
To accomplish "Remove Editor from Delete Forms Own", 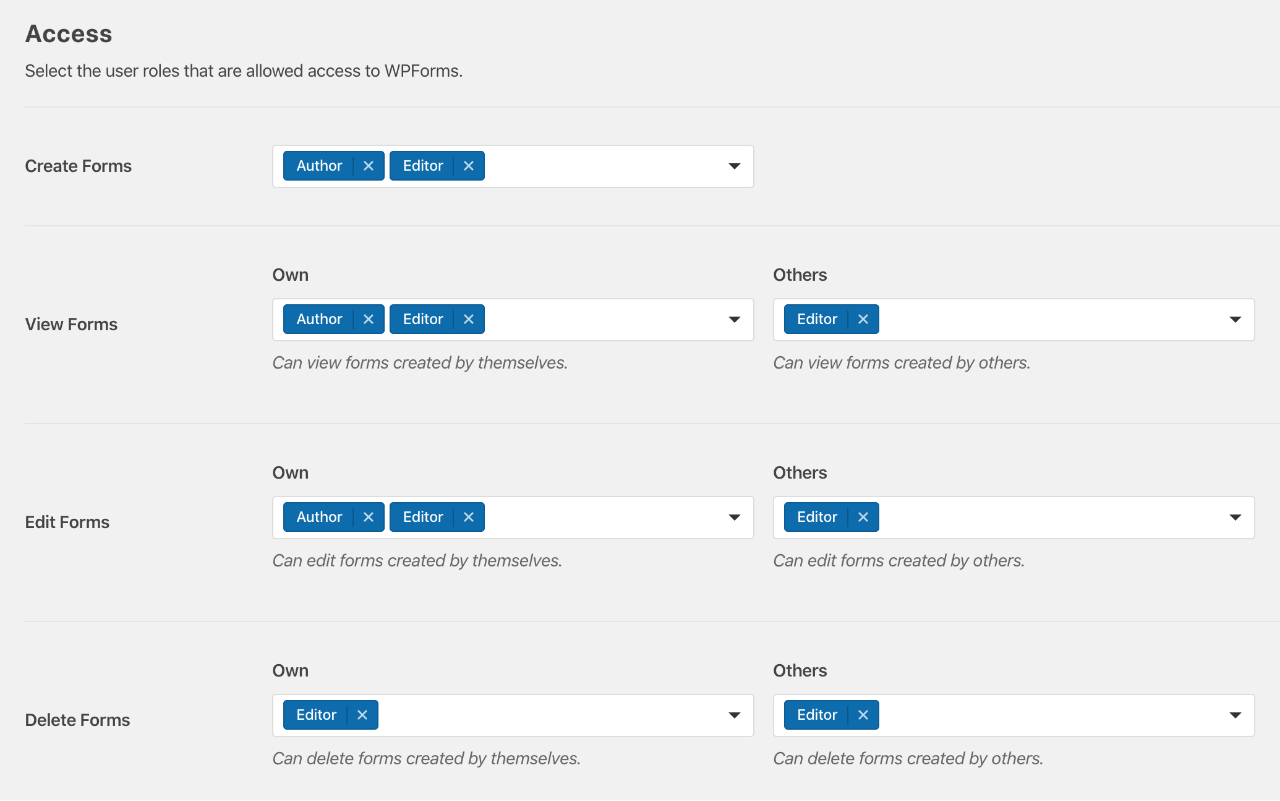I will 362,715.
